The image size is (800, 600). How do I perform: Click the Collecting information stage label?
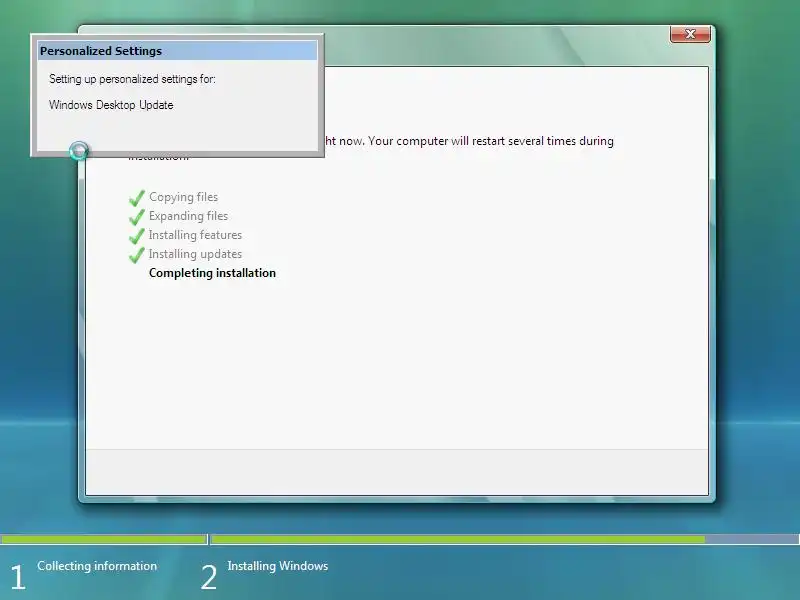pyautogui.click(x=97, y=566)
